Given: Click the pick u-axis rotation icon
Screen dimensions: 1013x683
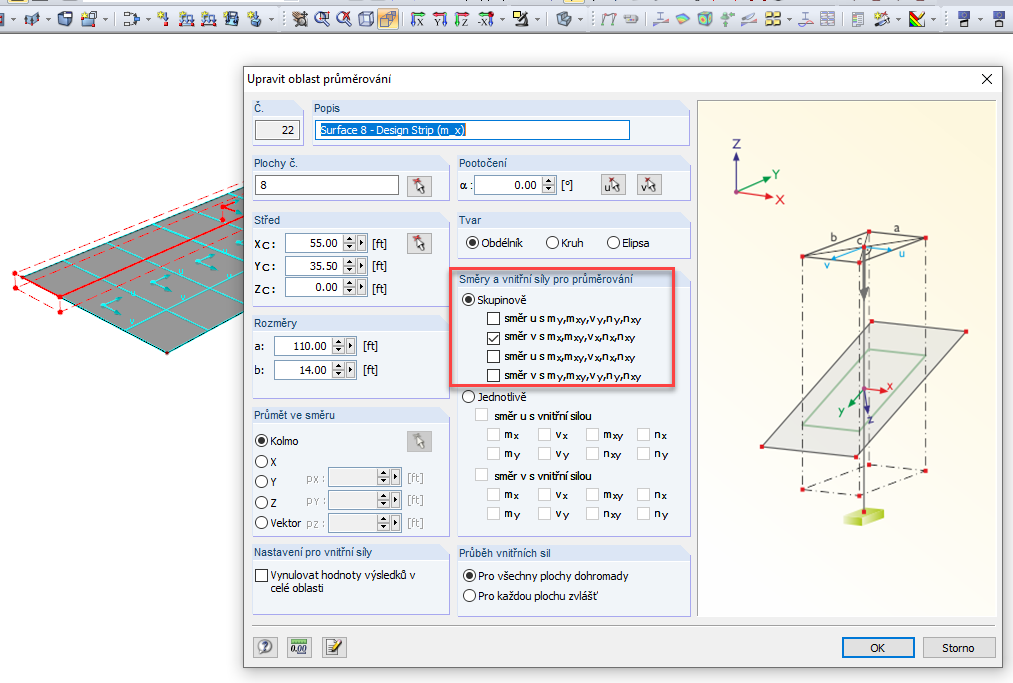Looking at the screenshot, I should click(x=612, y=185).
